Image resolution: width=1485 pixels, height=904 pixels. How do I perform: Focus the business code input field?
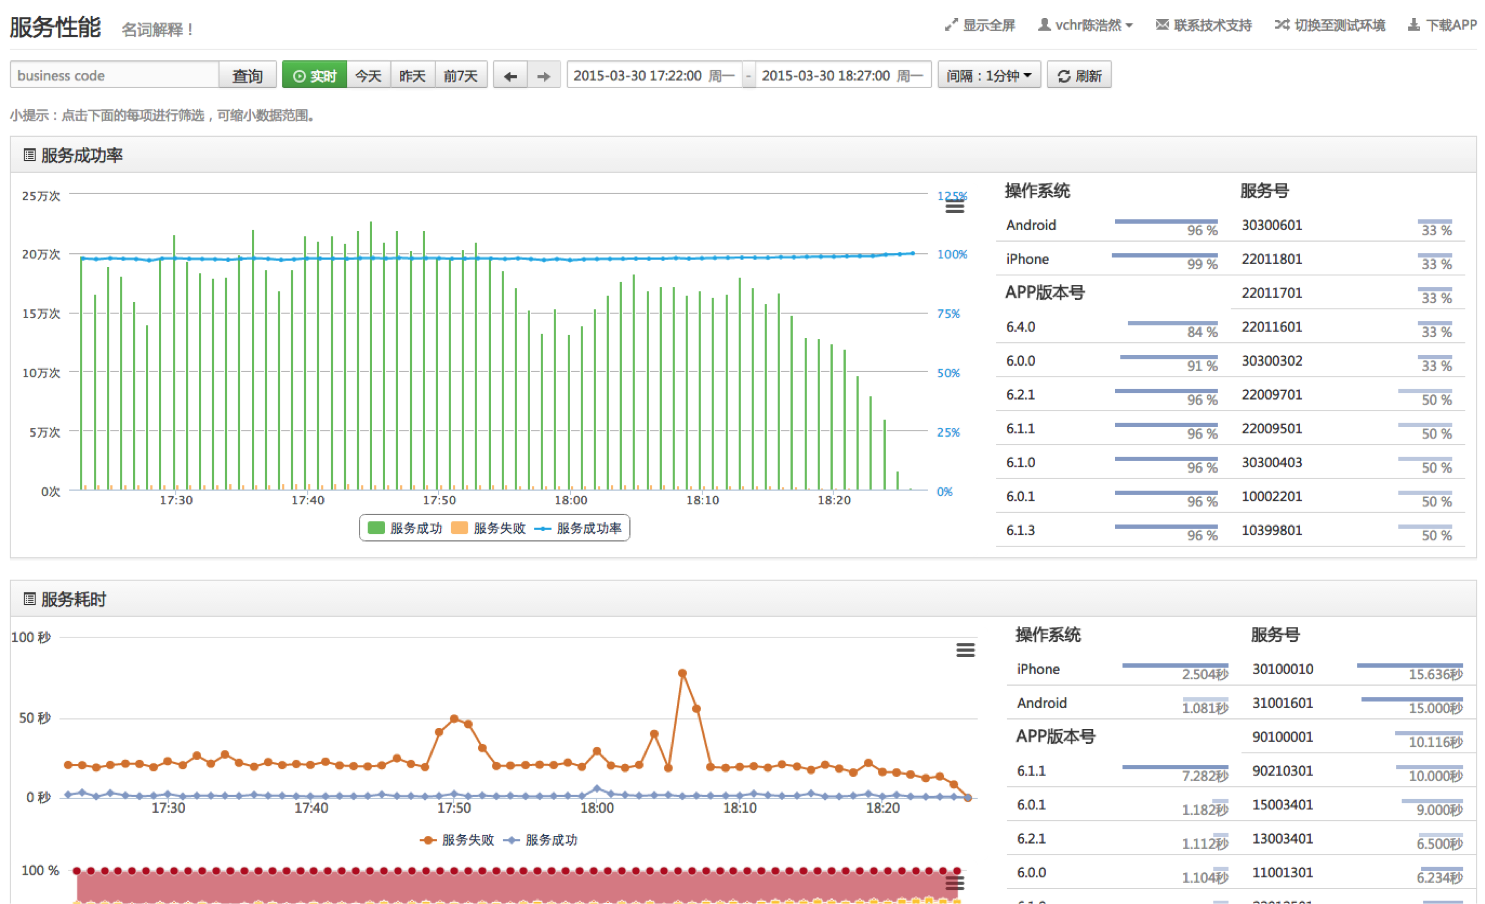114,76
